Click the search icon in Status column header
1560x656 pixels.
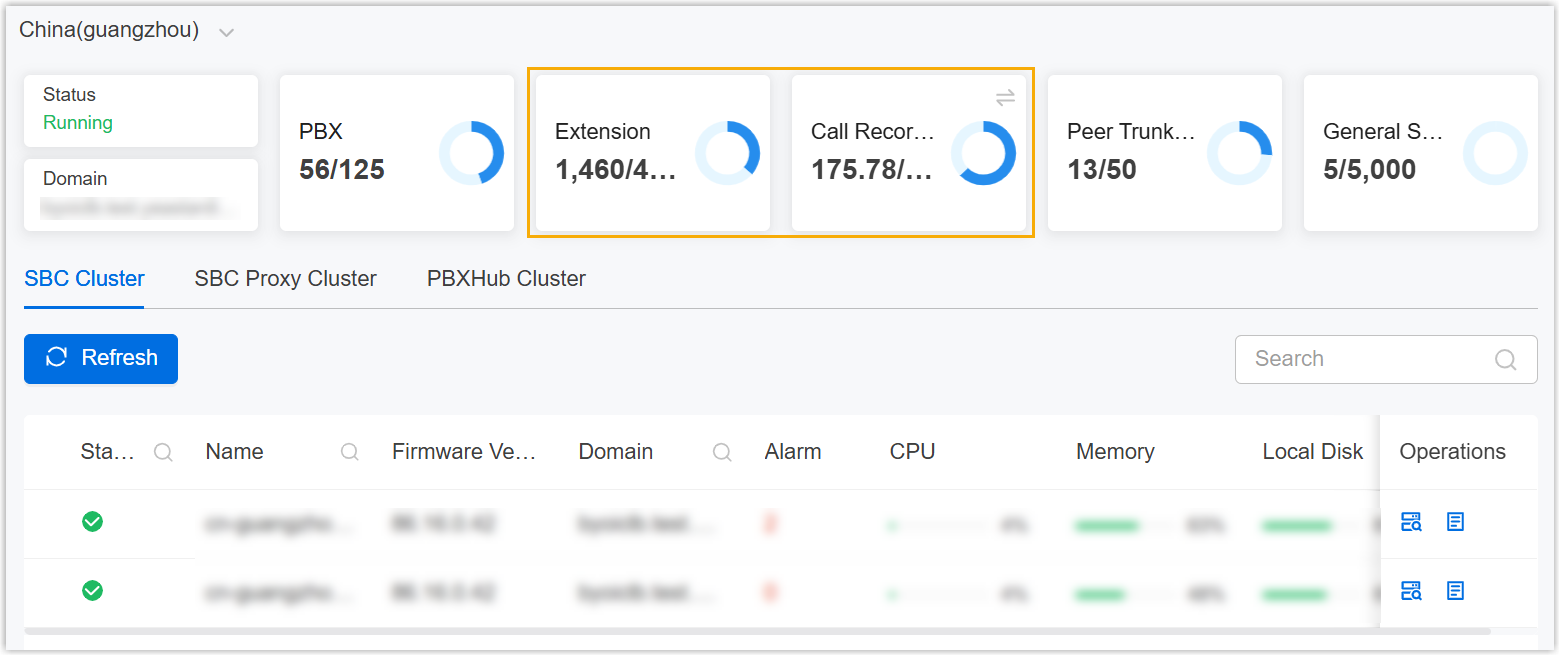point(163,452)
